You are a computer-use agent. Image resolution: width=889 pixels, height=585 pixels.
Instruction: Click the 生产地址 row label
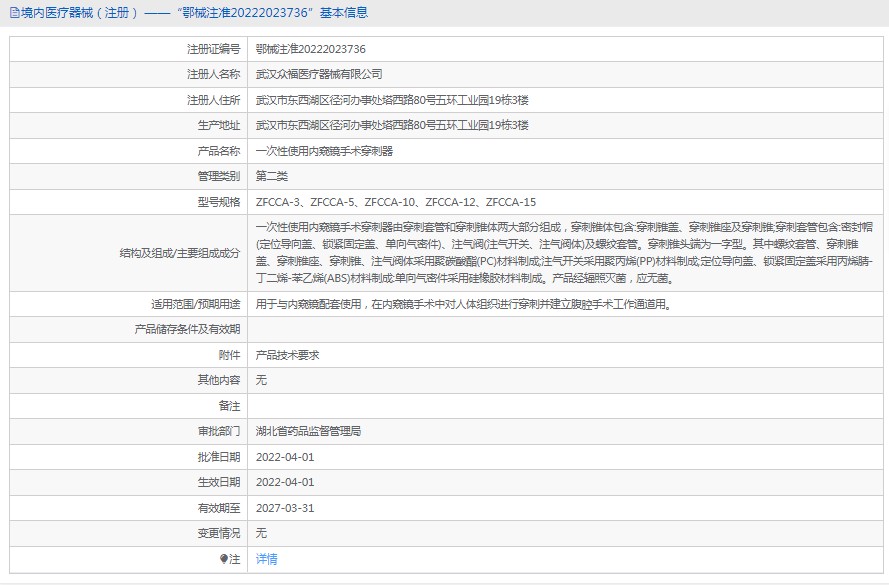click(219, 125)
